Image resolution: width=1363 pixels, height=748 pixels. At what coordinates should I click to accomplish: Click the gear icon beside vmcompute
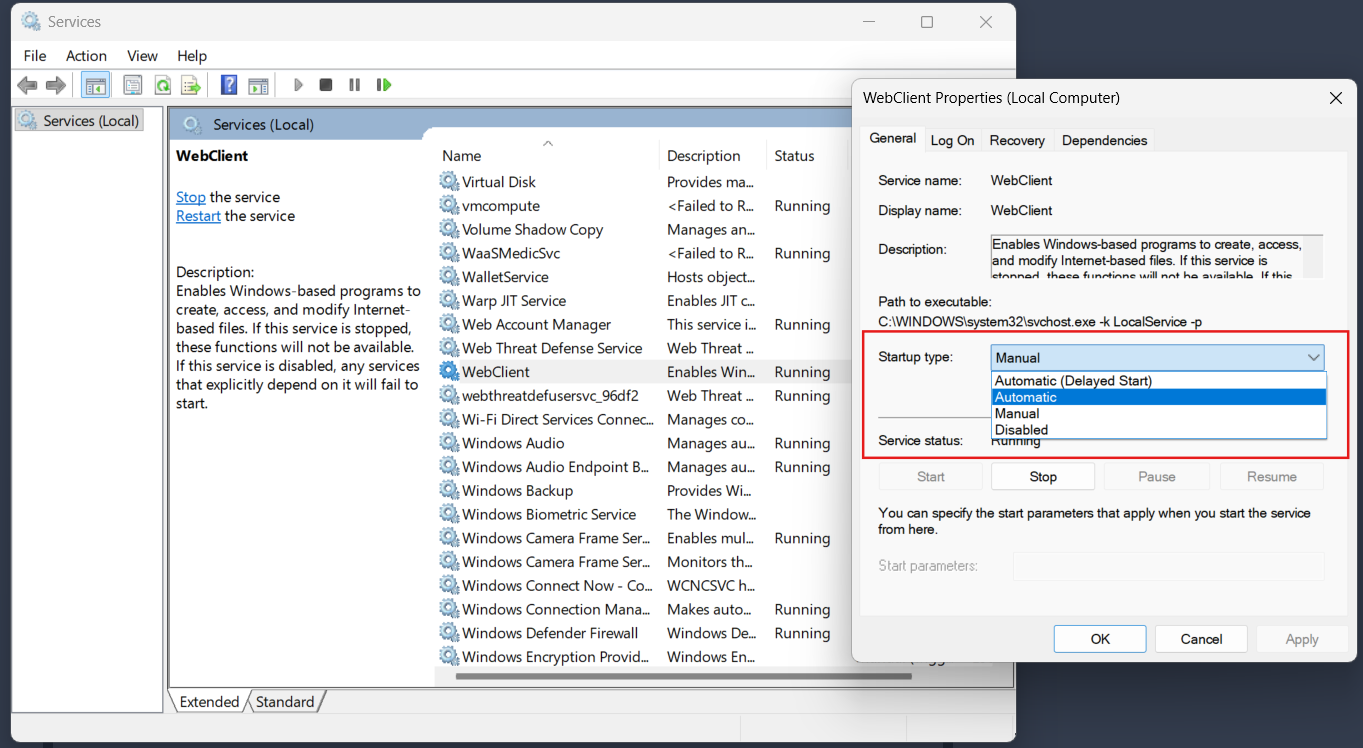click(449, 206)
